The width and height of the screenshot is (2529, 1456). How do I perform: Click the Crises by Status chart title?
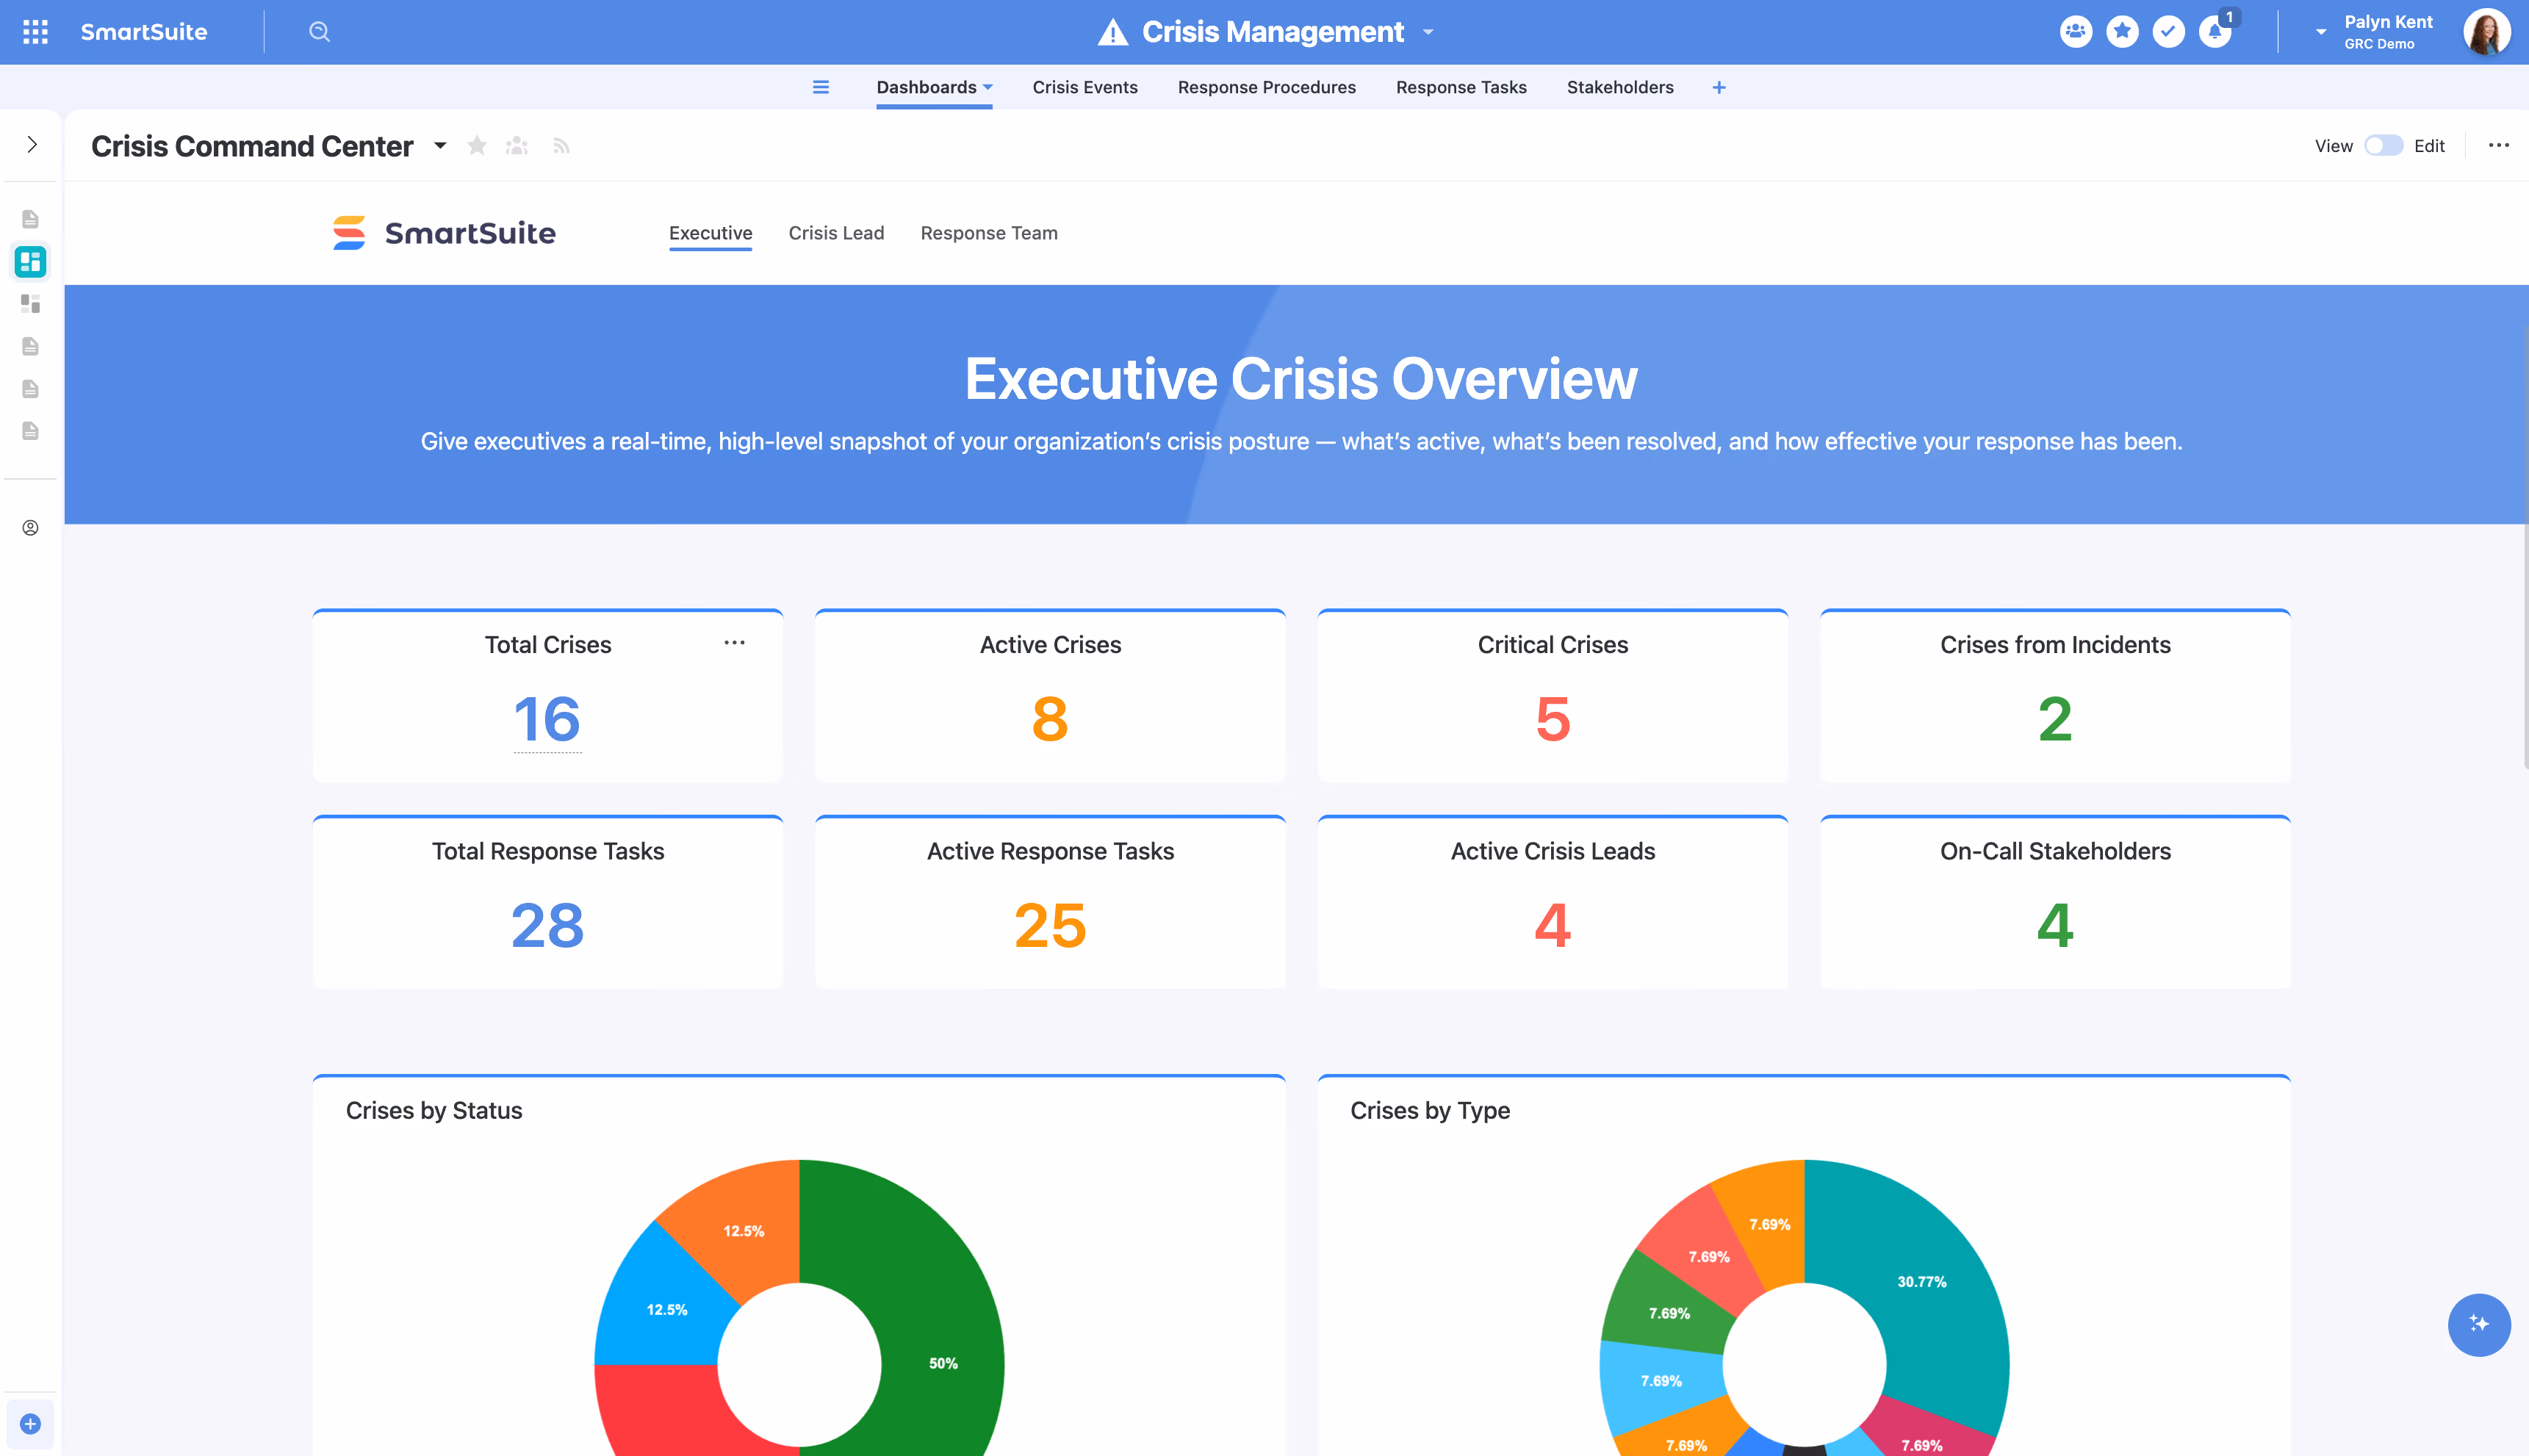[x=433, y=1110]
